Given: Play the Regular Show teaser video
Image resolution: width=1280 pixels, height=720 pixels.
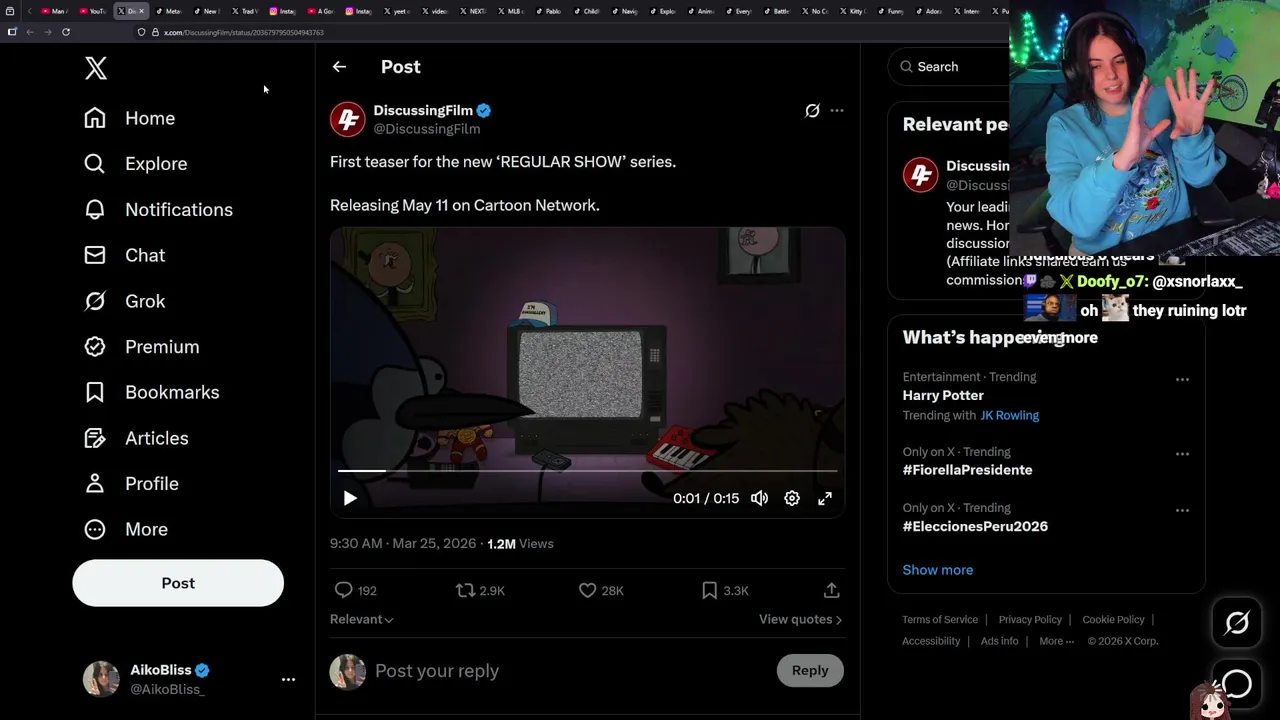Looking at the screenshot, I should click(350, 498).
